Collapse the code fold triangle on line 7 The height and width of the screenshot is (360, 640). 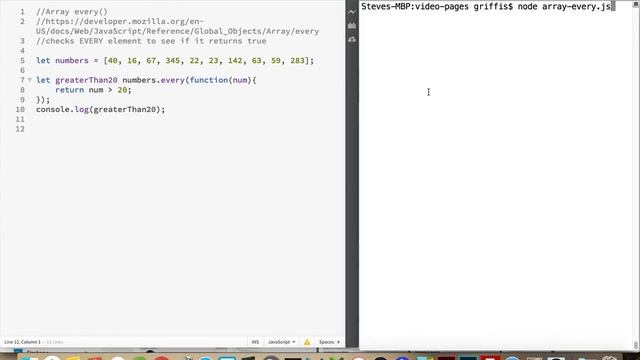coord(30,80)
